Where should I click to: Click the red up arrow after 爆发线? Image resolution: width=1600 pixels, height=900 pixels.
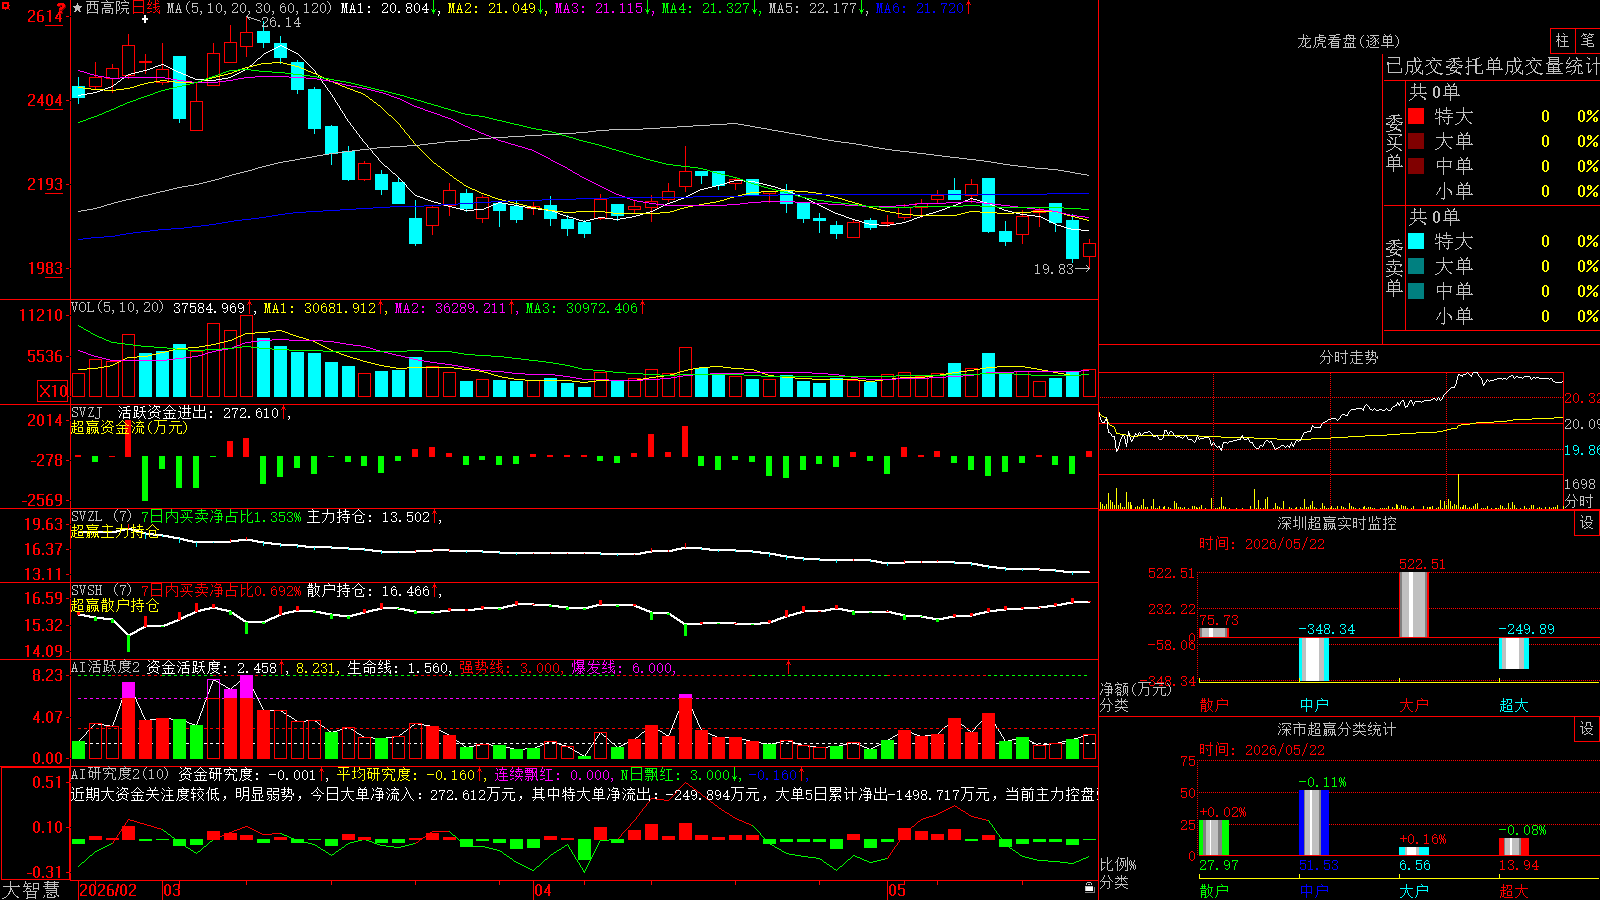788,667
